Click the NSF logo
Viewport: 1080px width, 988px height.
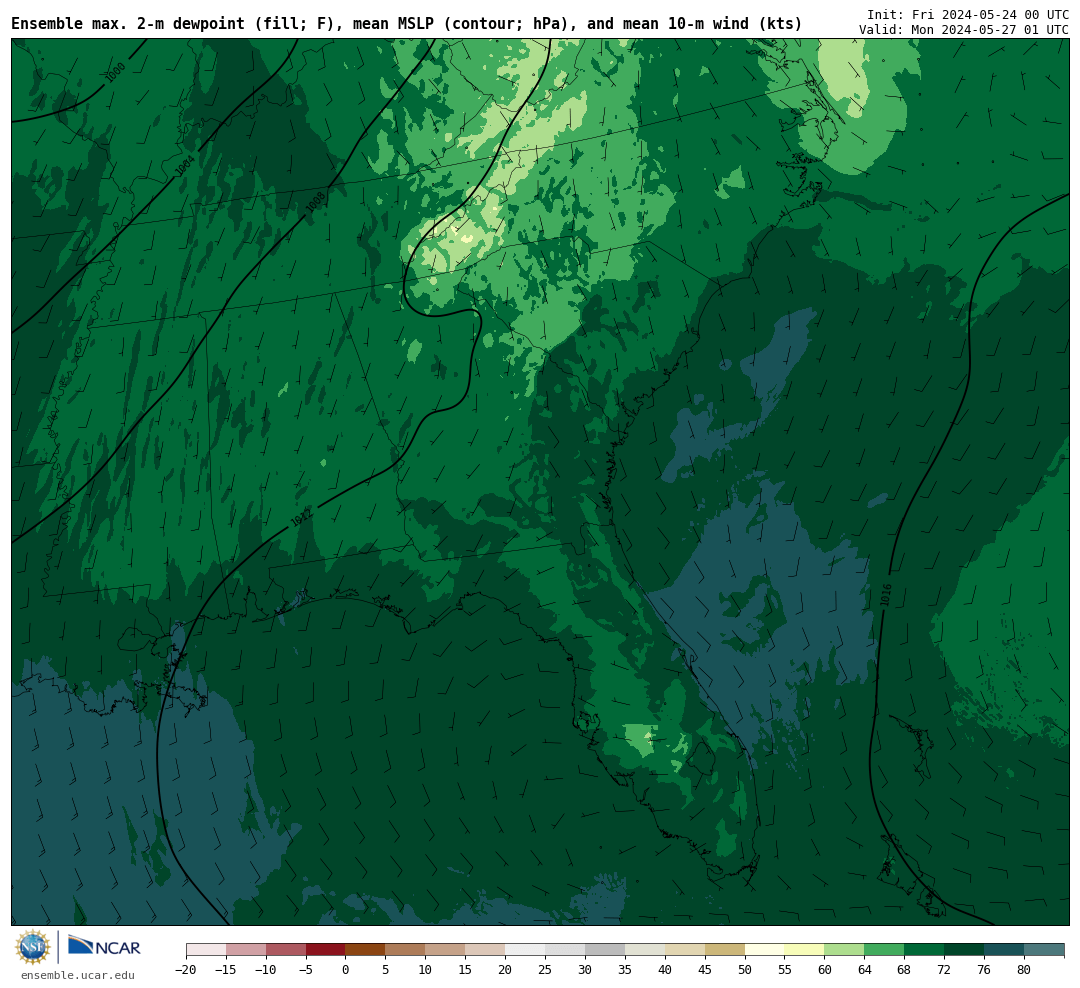click(33, 947)
